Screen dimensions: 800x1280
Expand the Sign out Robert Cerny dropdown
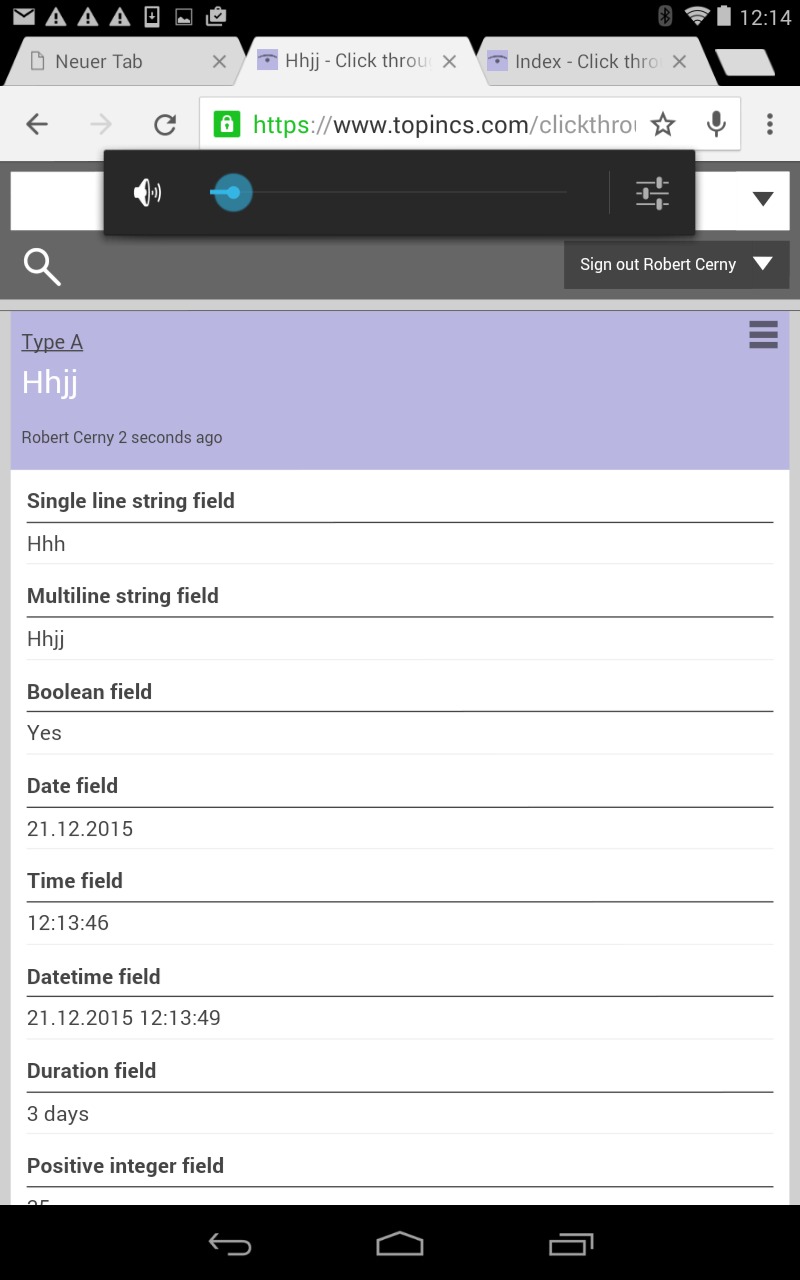pyautogui.click(x=762, y=264)
